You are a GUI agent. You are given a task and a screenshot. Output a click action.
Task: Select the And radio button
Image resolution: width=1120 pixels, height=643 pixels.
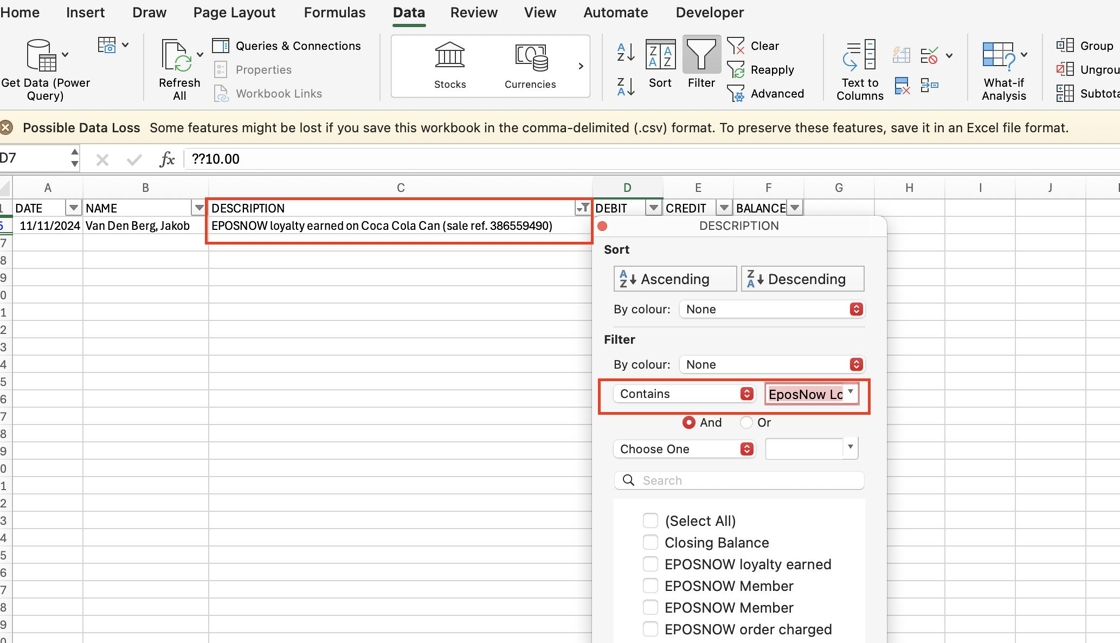coord(689,422)
